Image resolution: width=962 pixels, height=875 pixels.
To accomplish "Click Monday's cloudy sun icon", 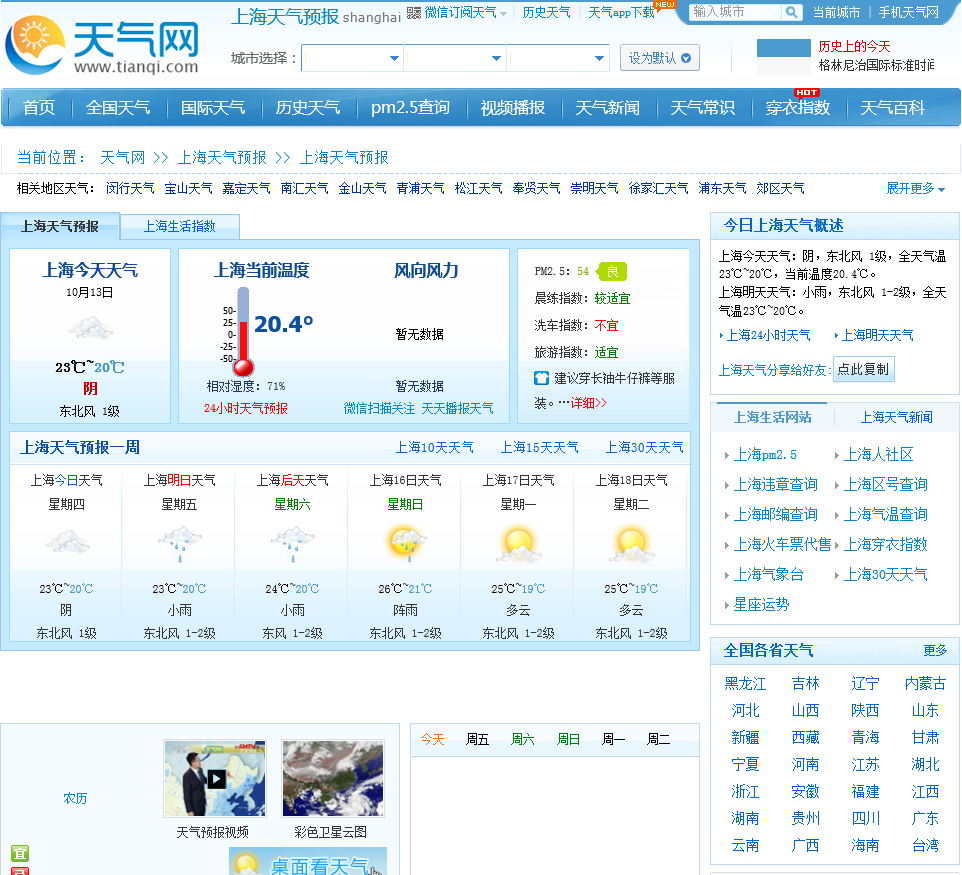I will pyautogui.click(x=519, y=545).
